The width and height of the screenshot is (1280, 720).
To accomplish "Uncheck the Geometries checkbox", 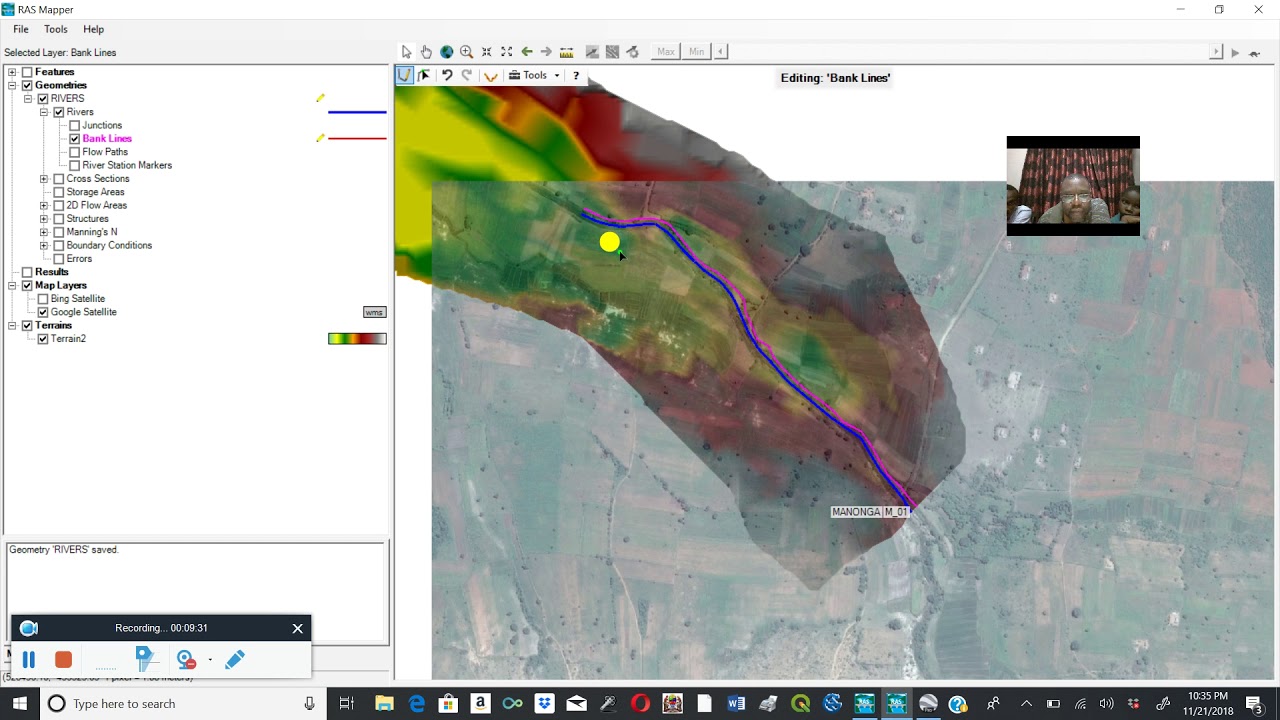I will coord(27,85).
